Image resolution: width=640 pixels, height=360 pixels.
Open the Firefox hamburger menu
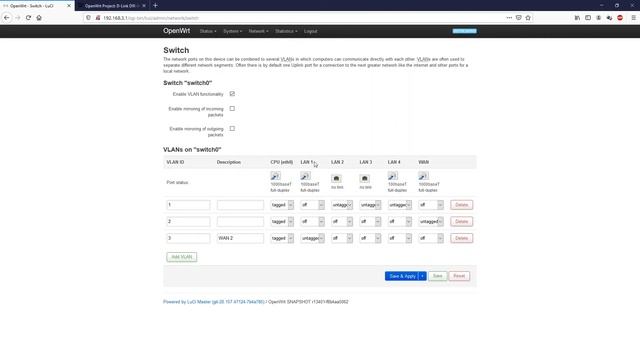pos(633,18)
